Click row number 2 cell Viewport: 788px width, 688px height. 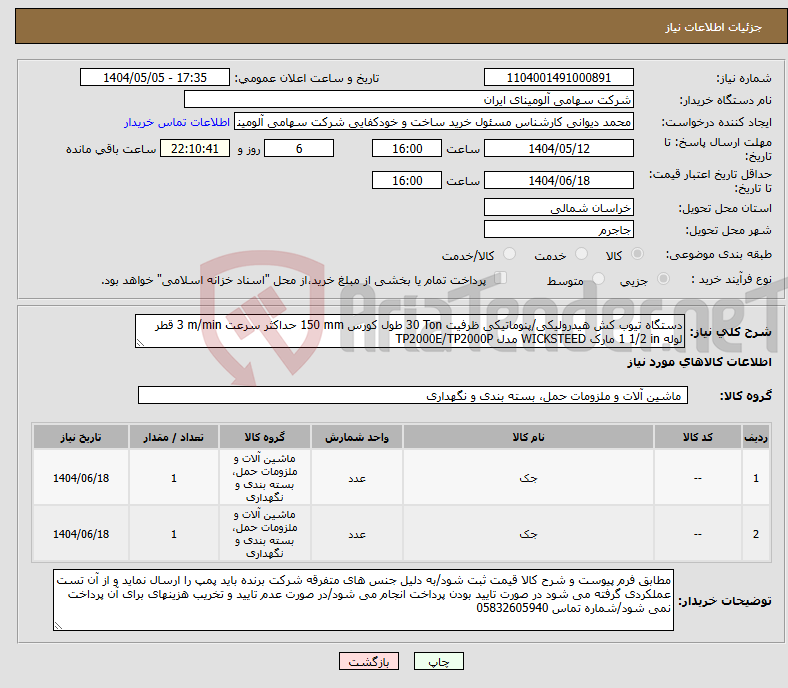(755, 534)
